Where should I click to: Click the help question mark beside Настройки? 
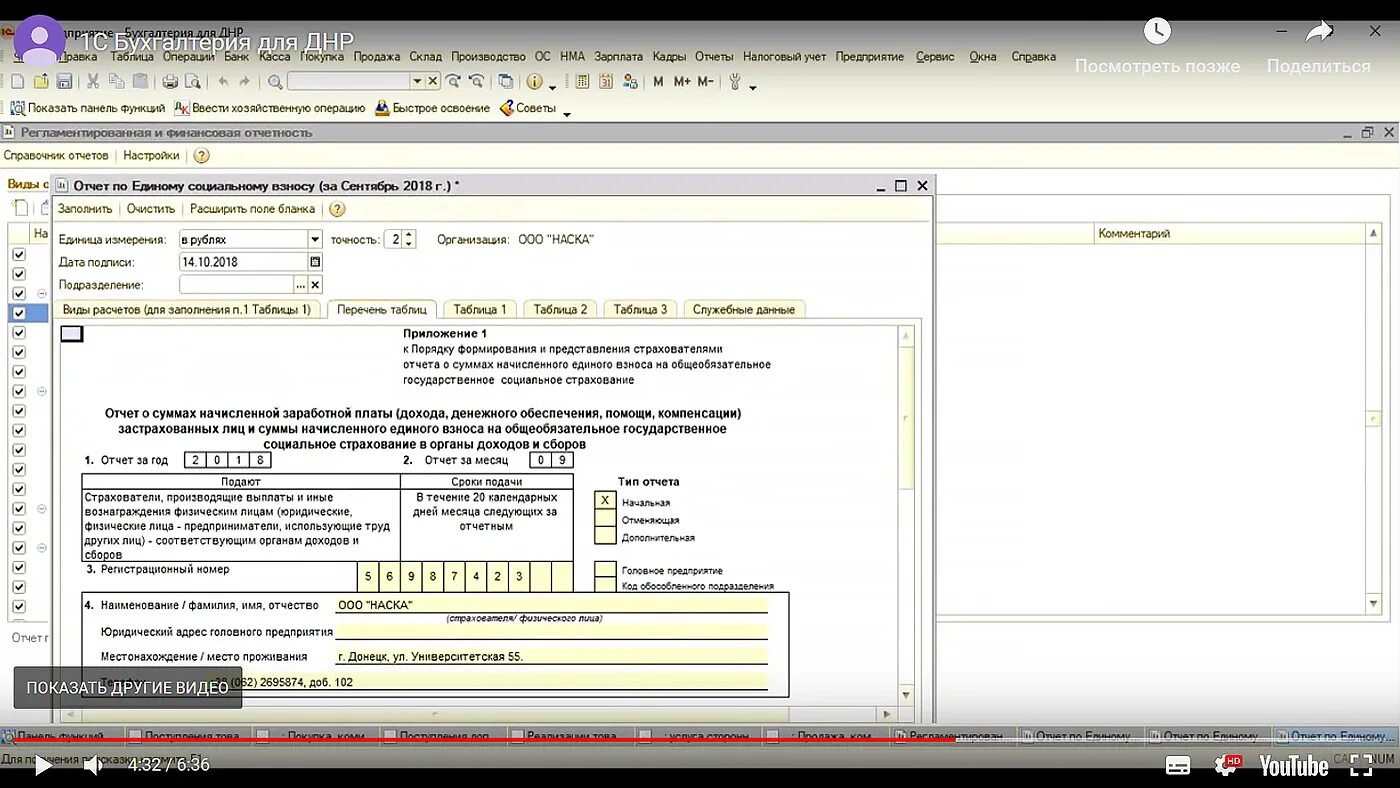click(202, 155)
